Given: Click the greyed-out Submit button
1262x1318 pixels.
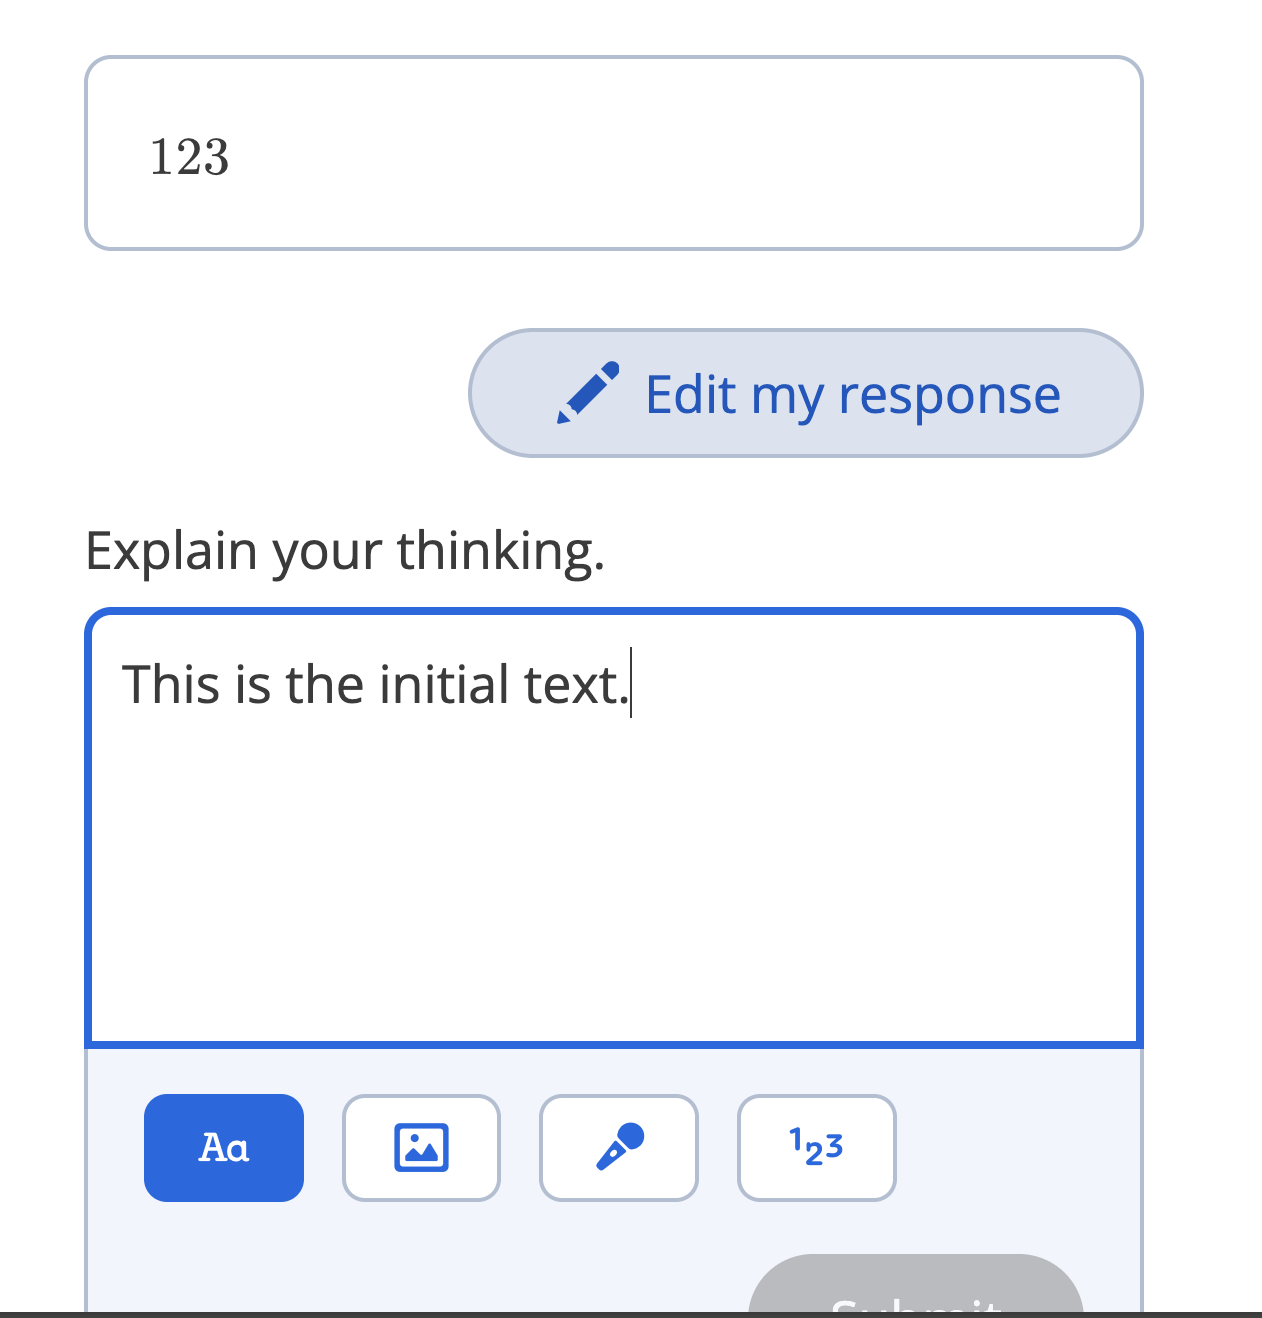Looking at the screenshot, I should coord(915,1290).
